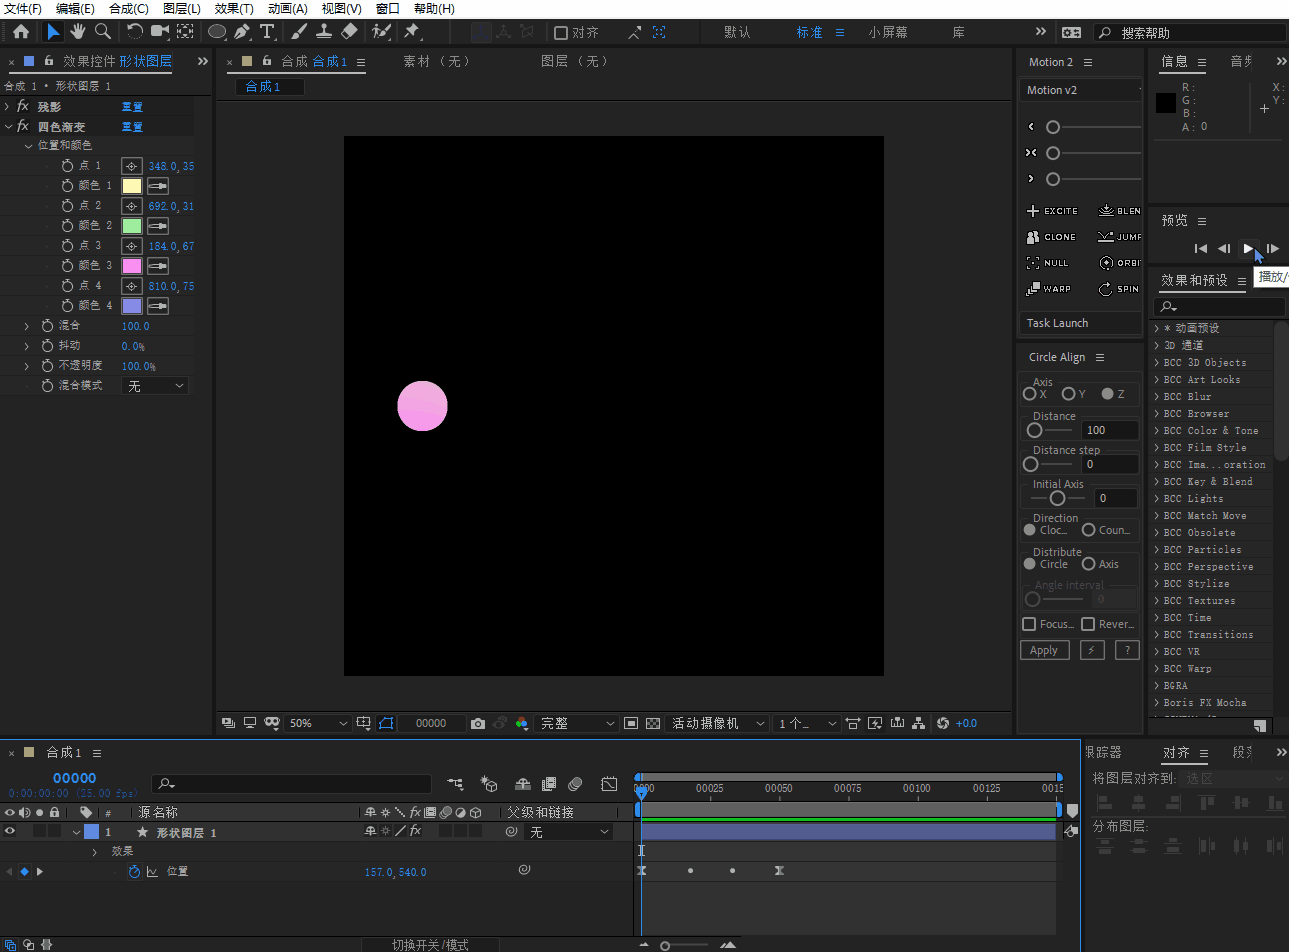Click the yellow 颜色 1 color swatch
1289x952 pixels.
(x=131, y=186)
